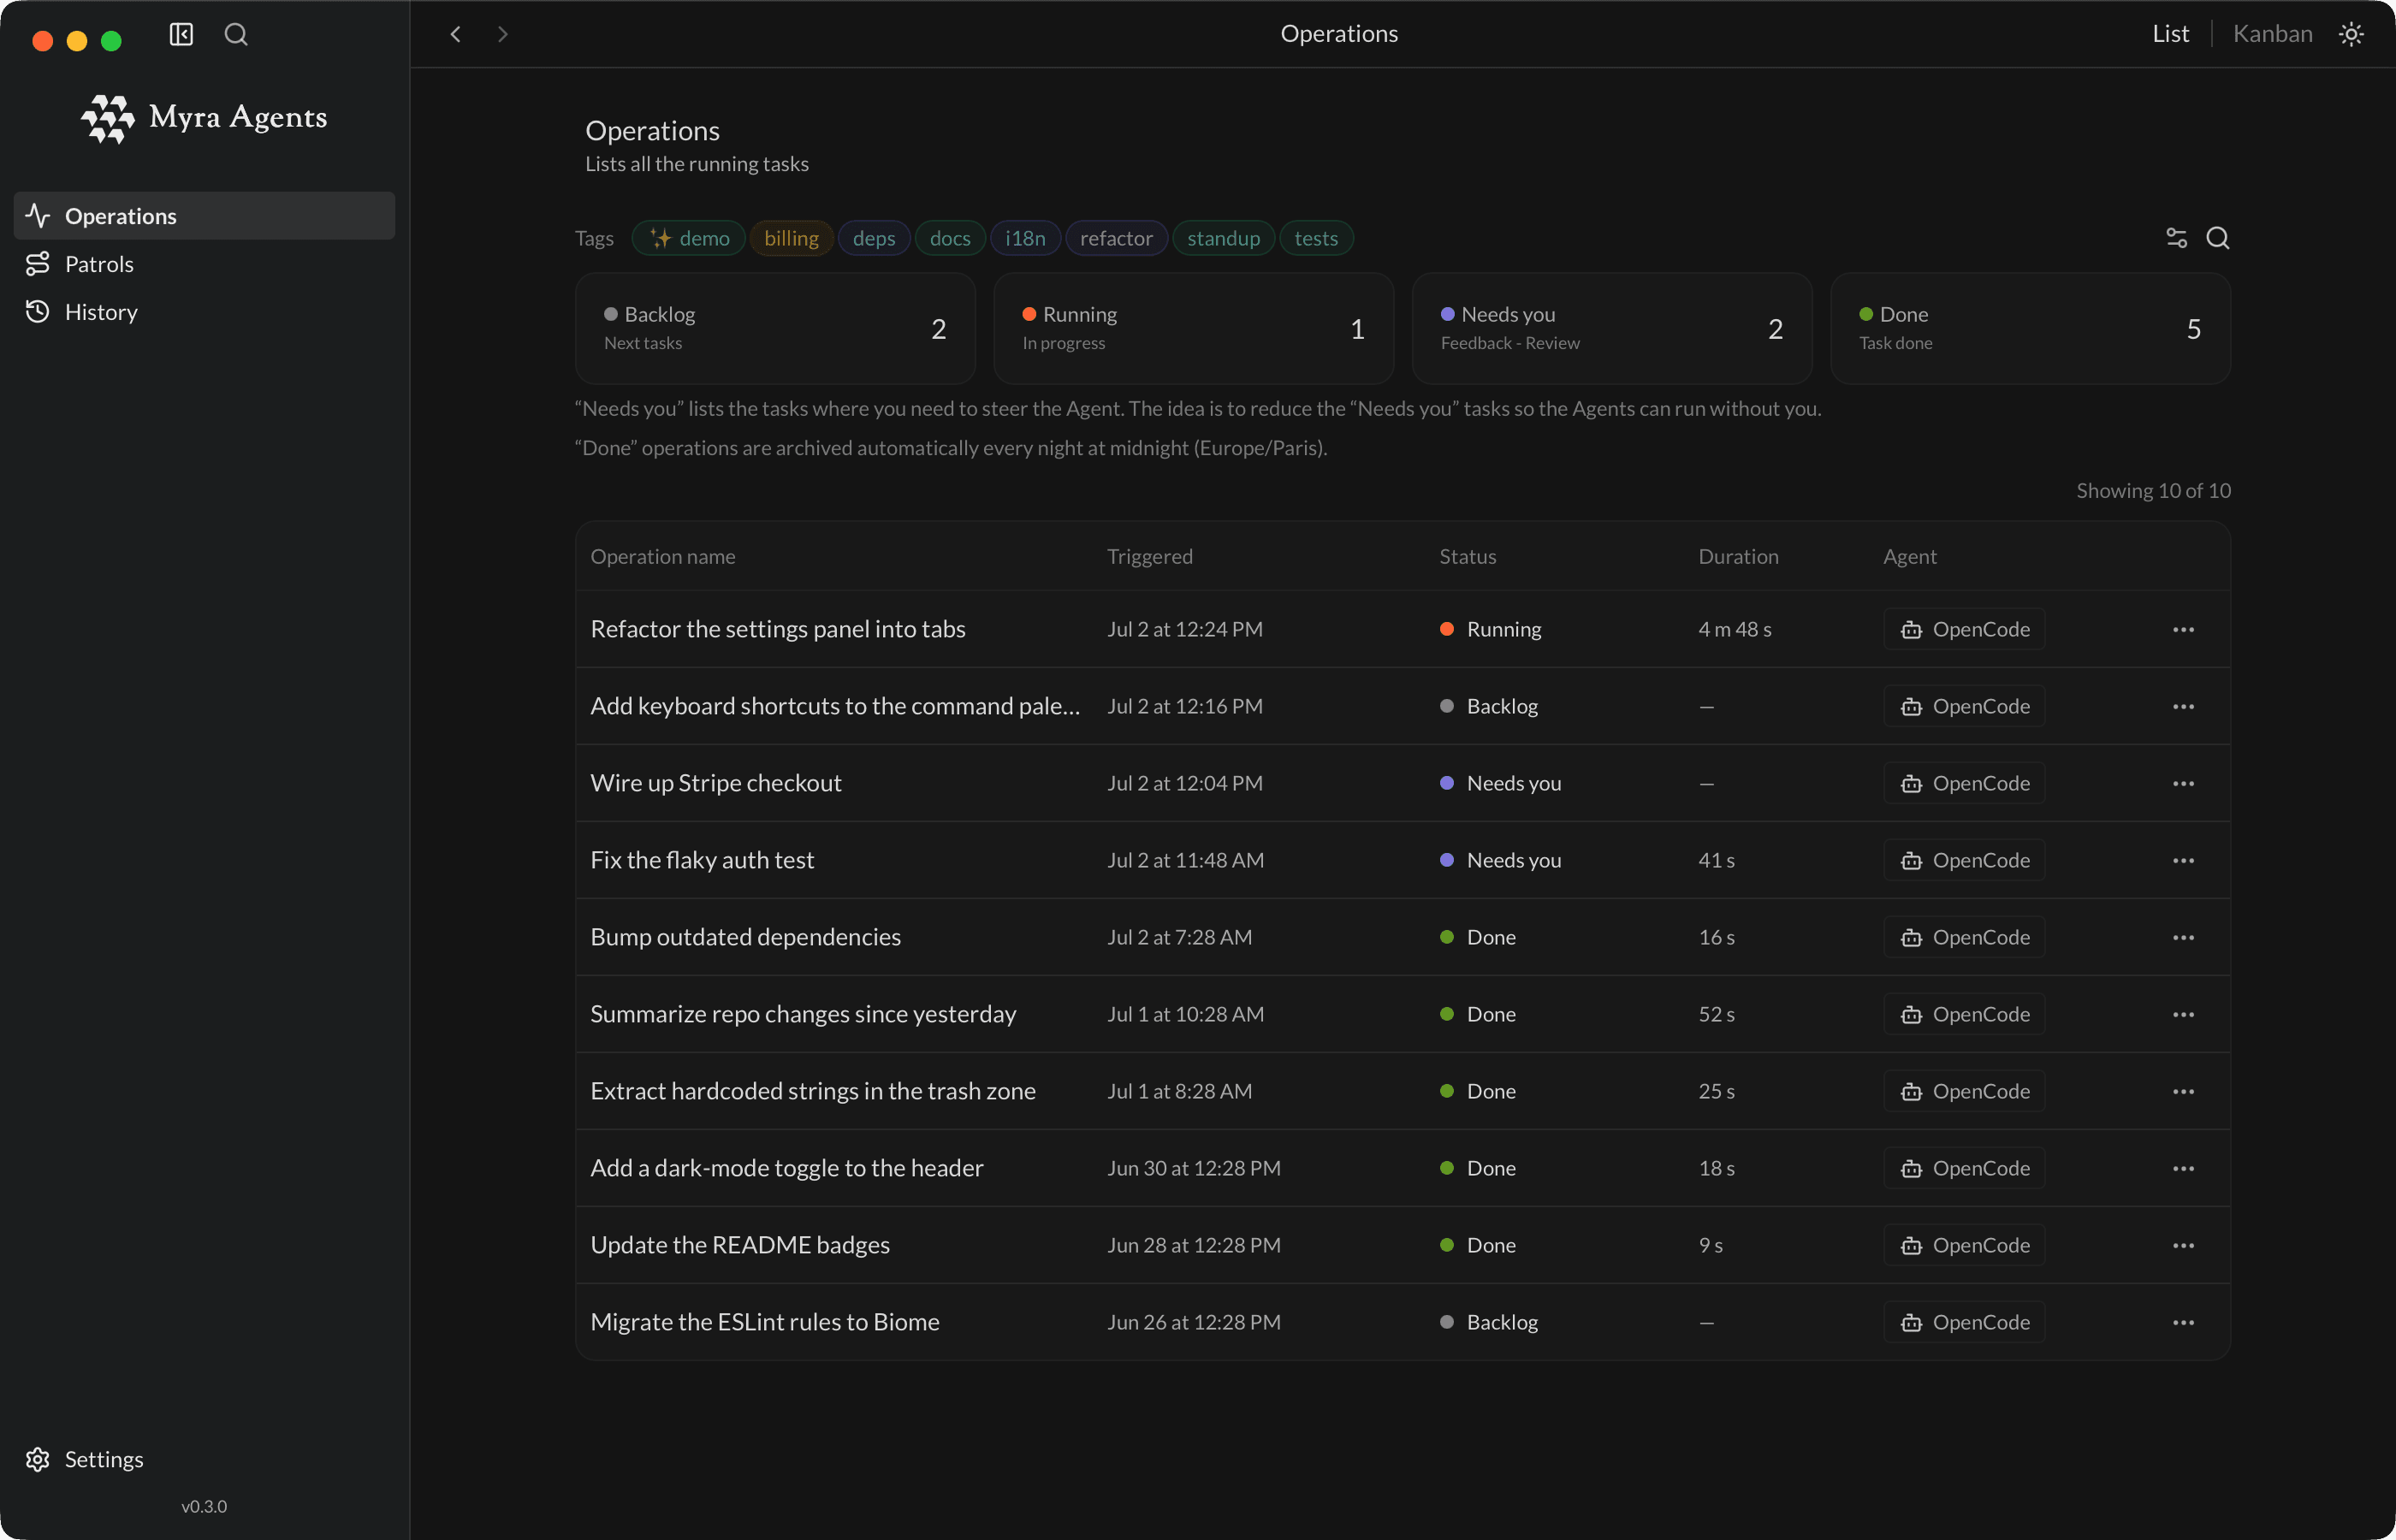Filter by the standup tag
Image resolution: width=2396 pixels, height=1540 pixels.
pyautogui.click(x=1223, y=238)
